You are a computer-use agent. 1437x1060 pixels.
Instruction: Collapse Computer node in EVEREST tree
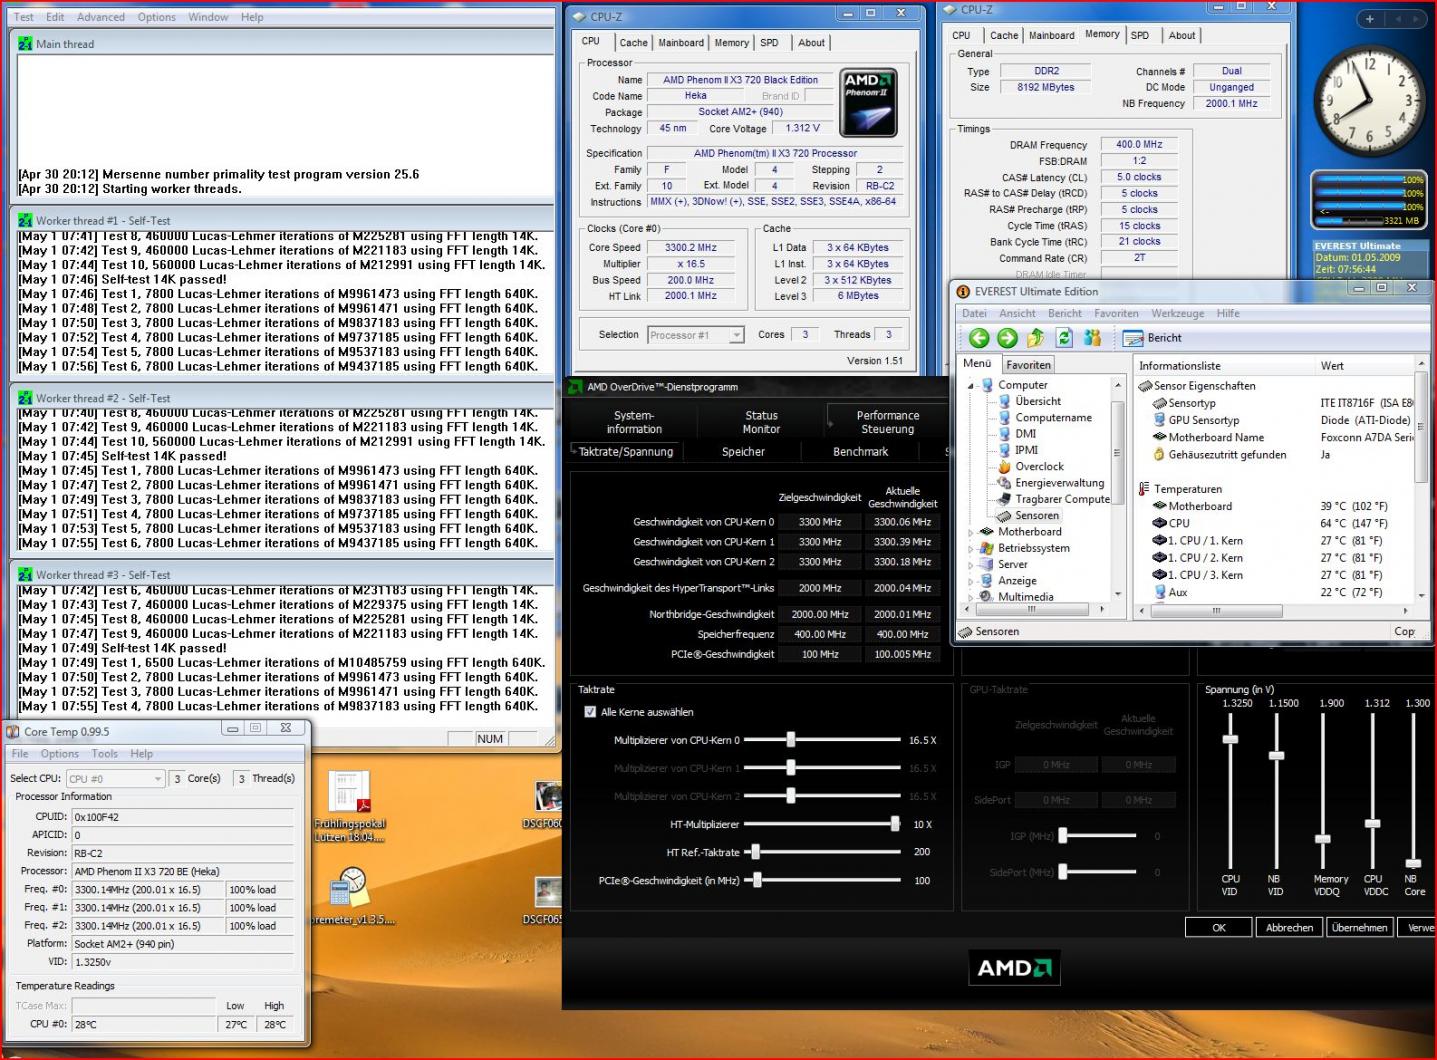click(x=970, y=385)
